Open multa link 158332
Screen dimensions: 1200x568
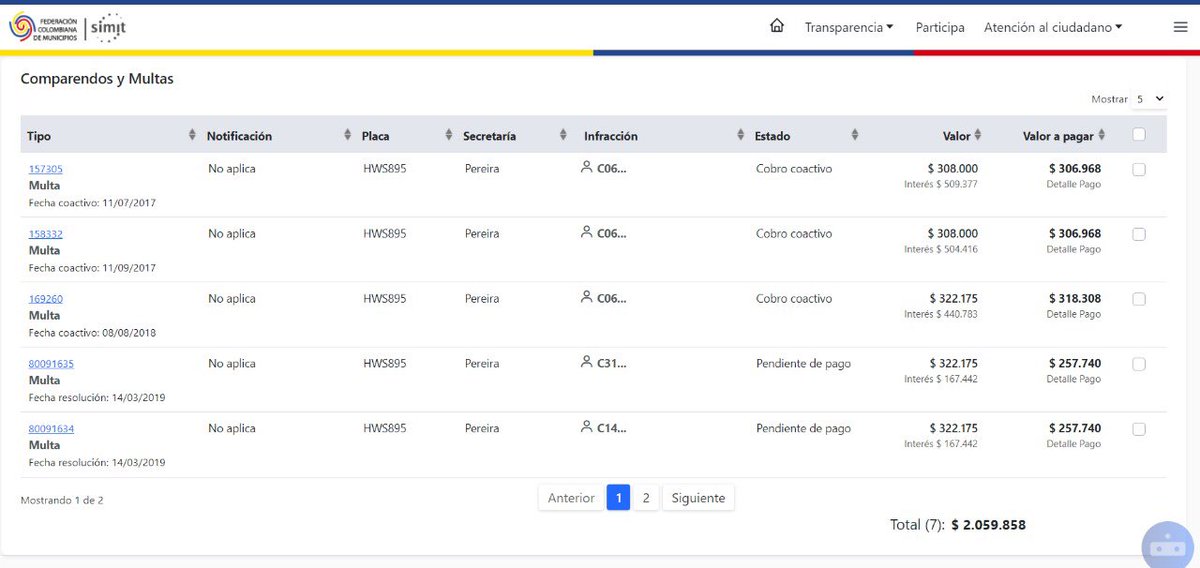tap(46, 234)
